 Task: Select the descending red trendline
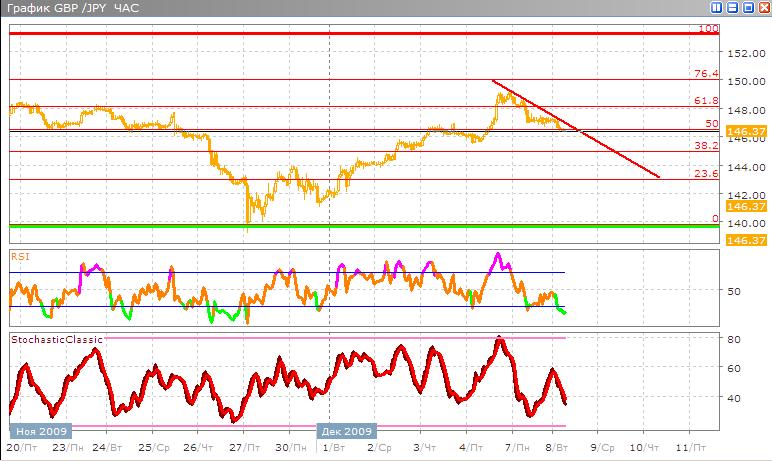coord(600,141)
